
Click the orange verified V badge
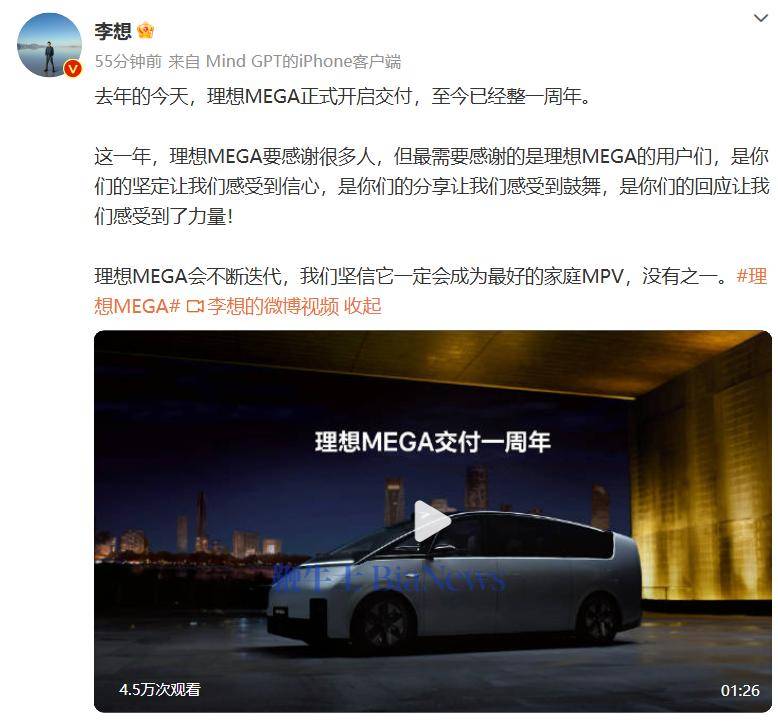73,68
